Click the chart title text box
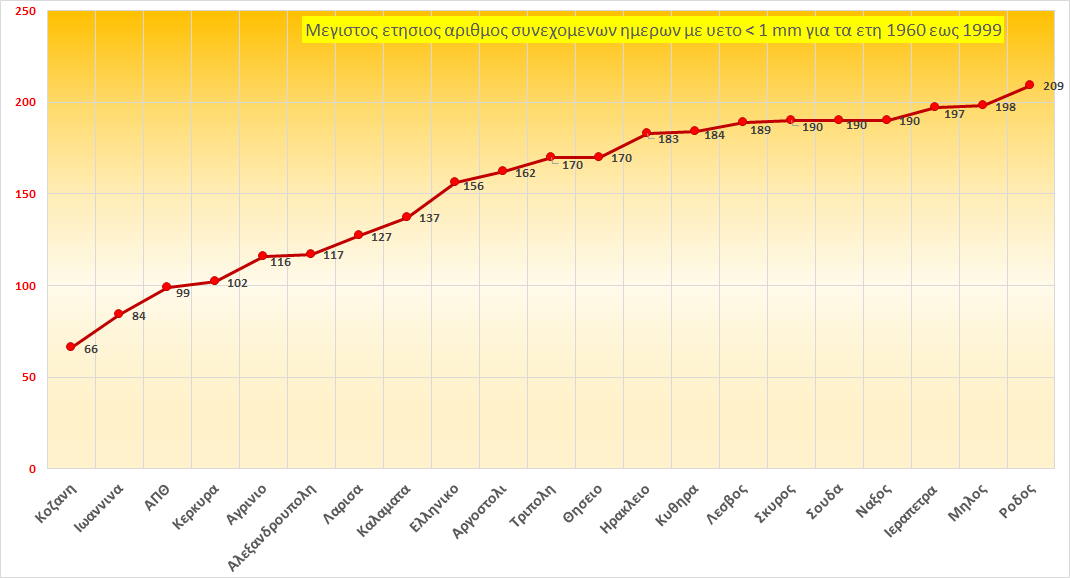This screenshot has height=578, width=1070. tap(653, 31)
